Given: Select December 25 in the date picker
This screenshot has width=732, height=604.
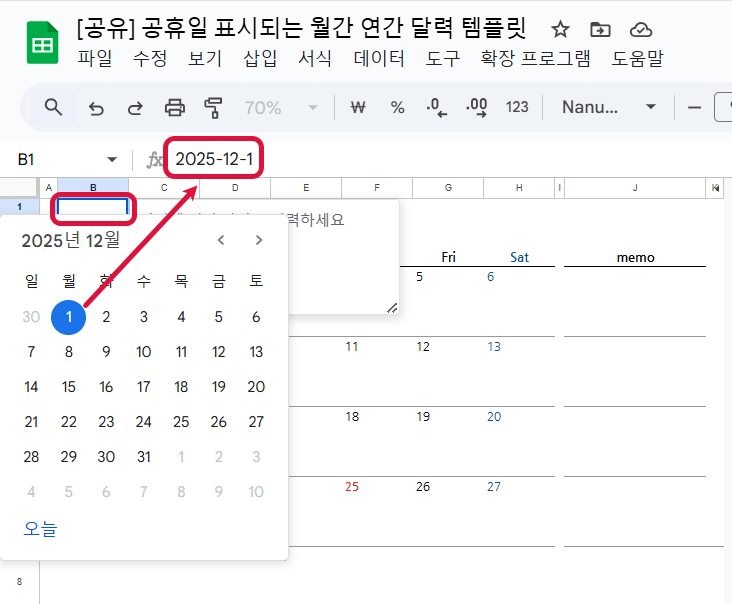Looking at the screenshot, I should tap(181, 422).
